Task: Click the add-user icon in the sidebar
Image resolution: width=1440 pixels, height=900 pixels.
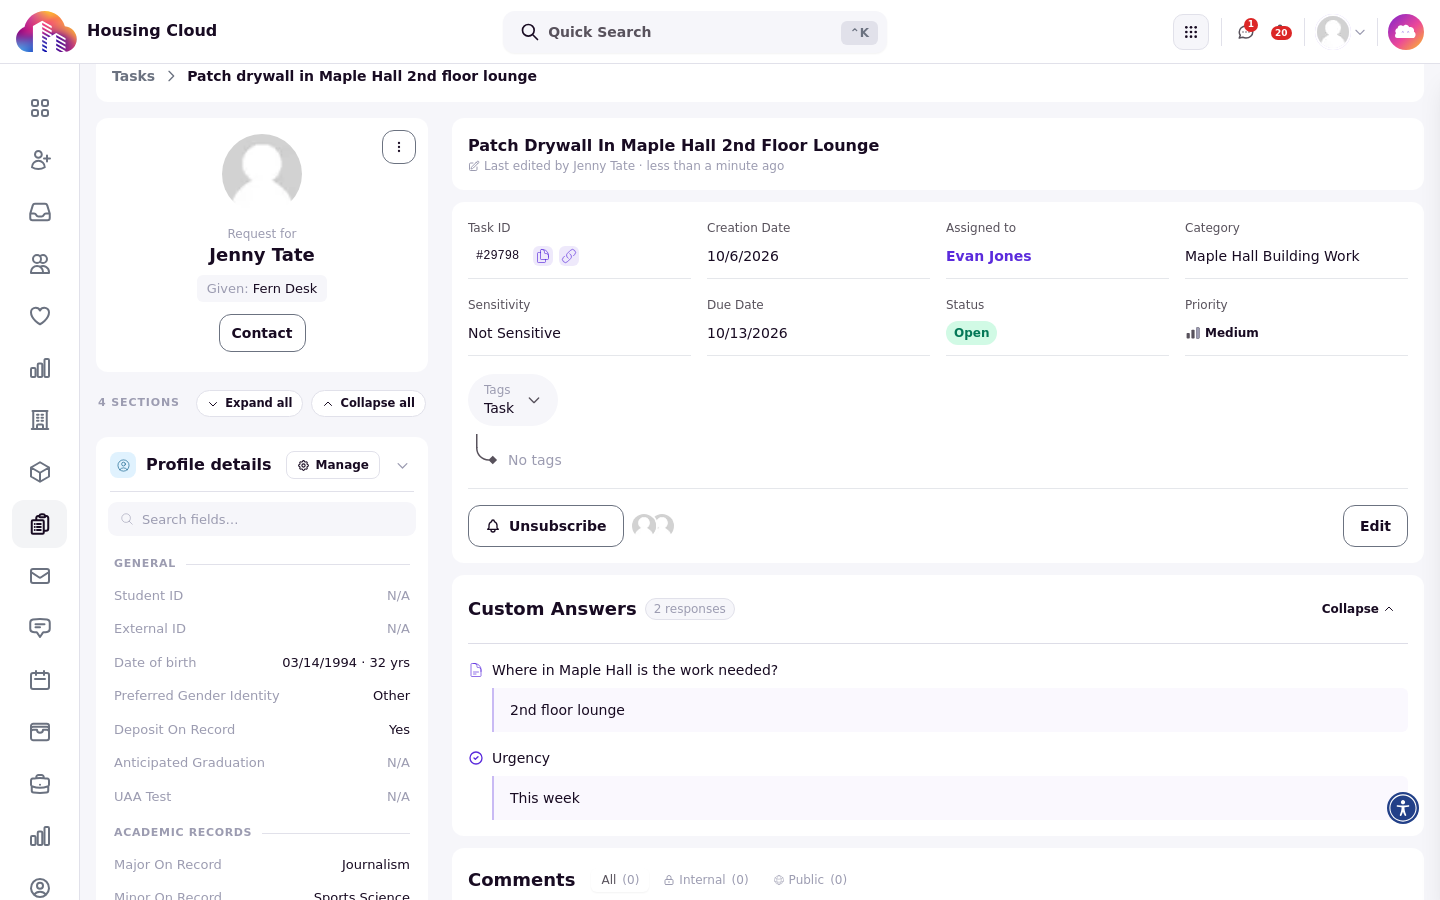Action: coord(40,160)
